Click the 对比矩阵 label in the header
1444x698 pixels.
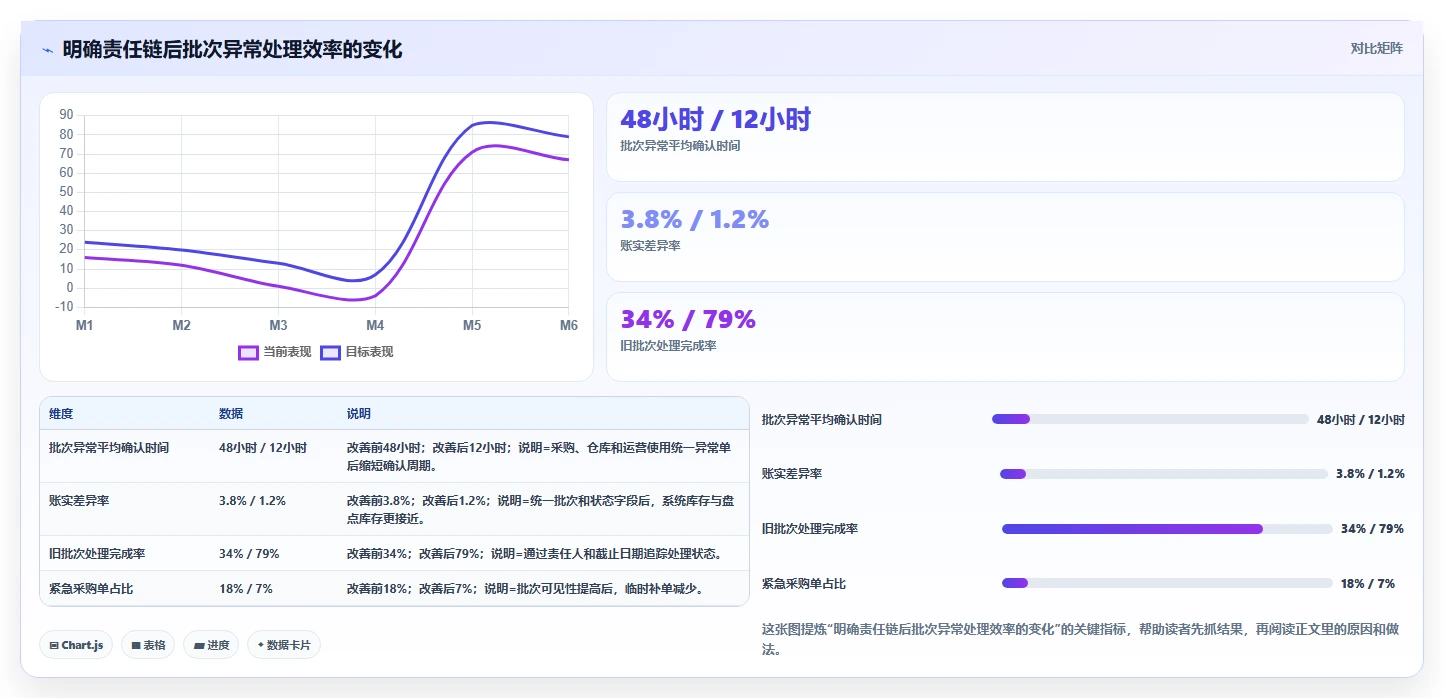tap(1376, 48)
